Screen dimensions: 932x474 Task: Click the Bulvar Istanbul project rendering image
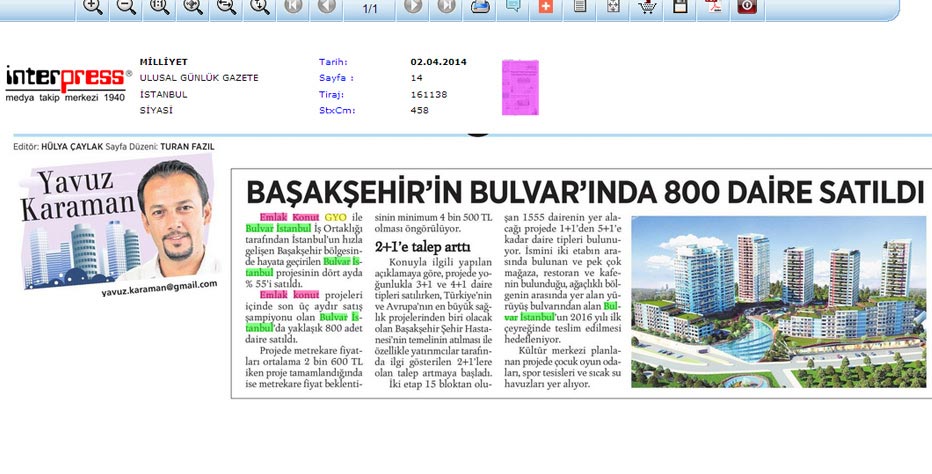tap(779, 302)
